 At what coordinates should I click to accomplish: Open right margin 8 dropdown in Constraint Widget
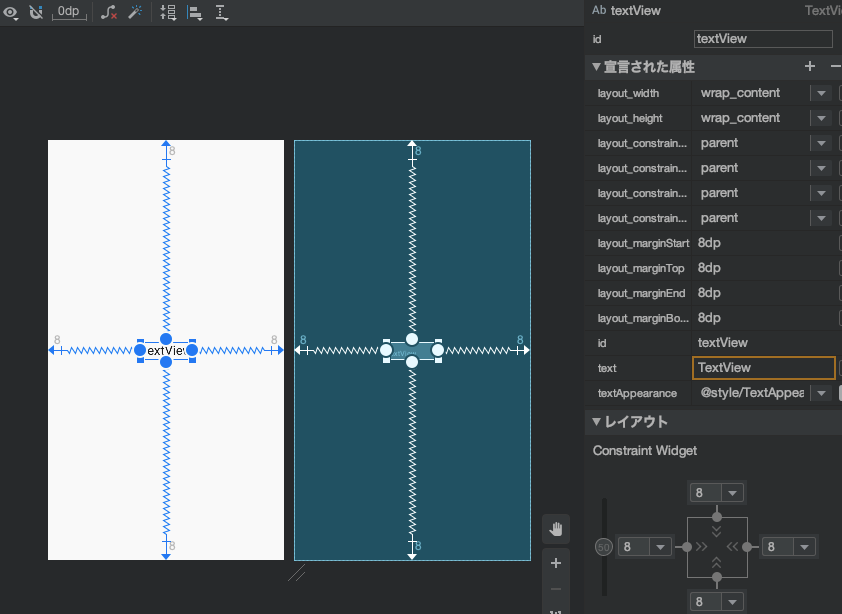[804, 547]
